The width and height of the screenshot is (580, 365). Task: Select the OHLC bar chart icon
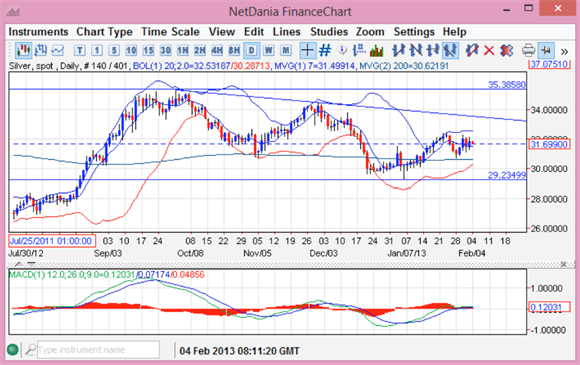point(40,50)
